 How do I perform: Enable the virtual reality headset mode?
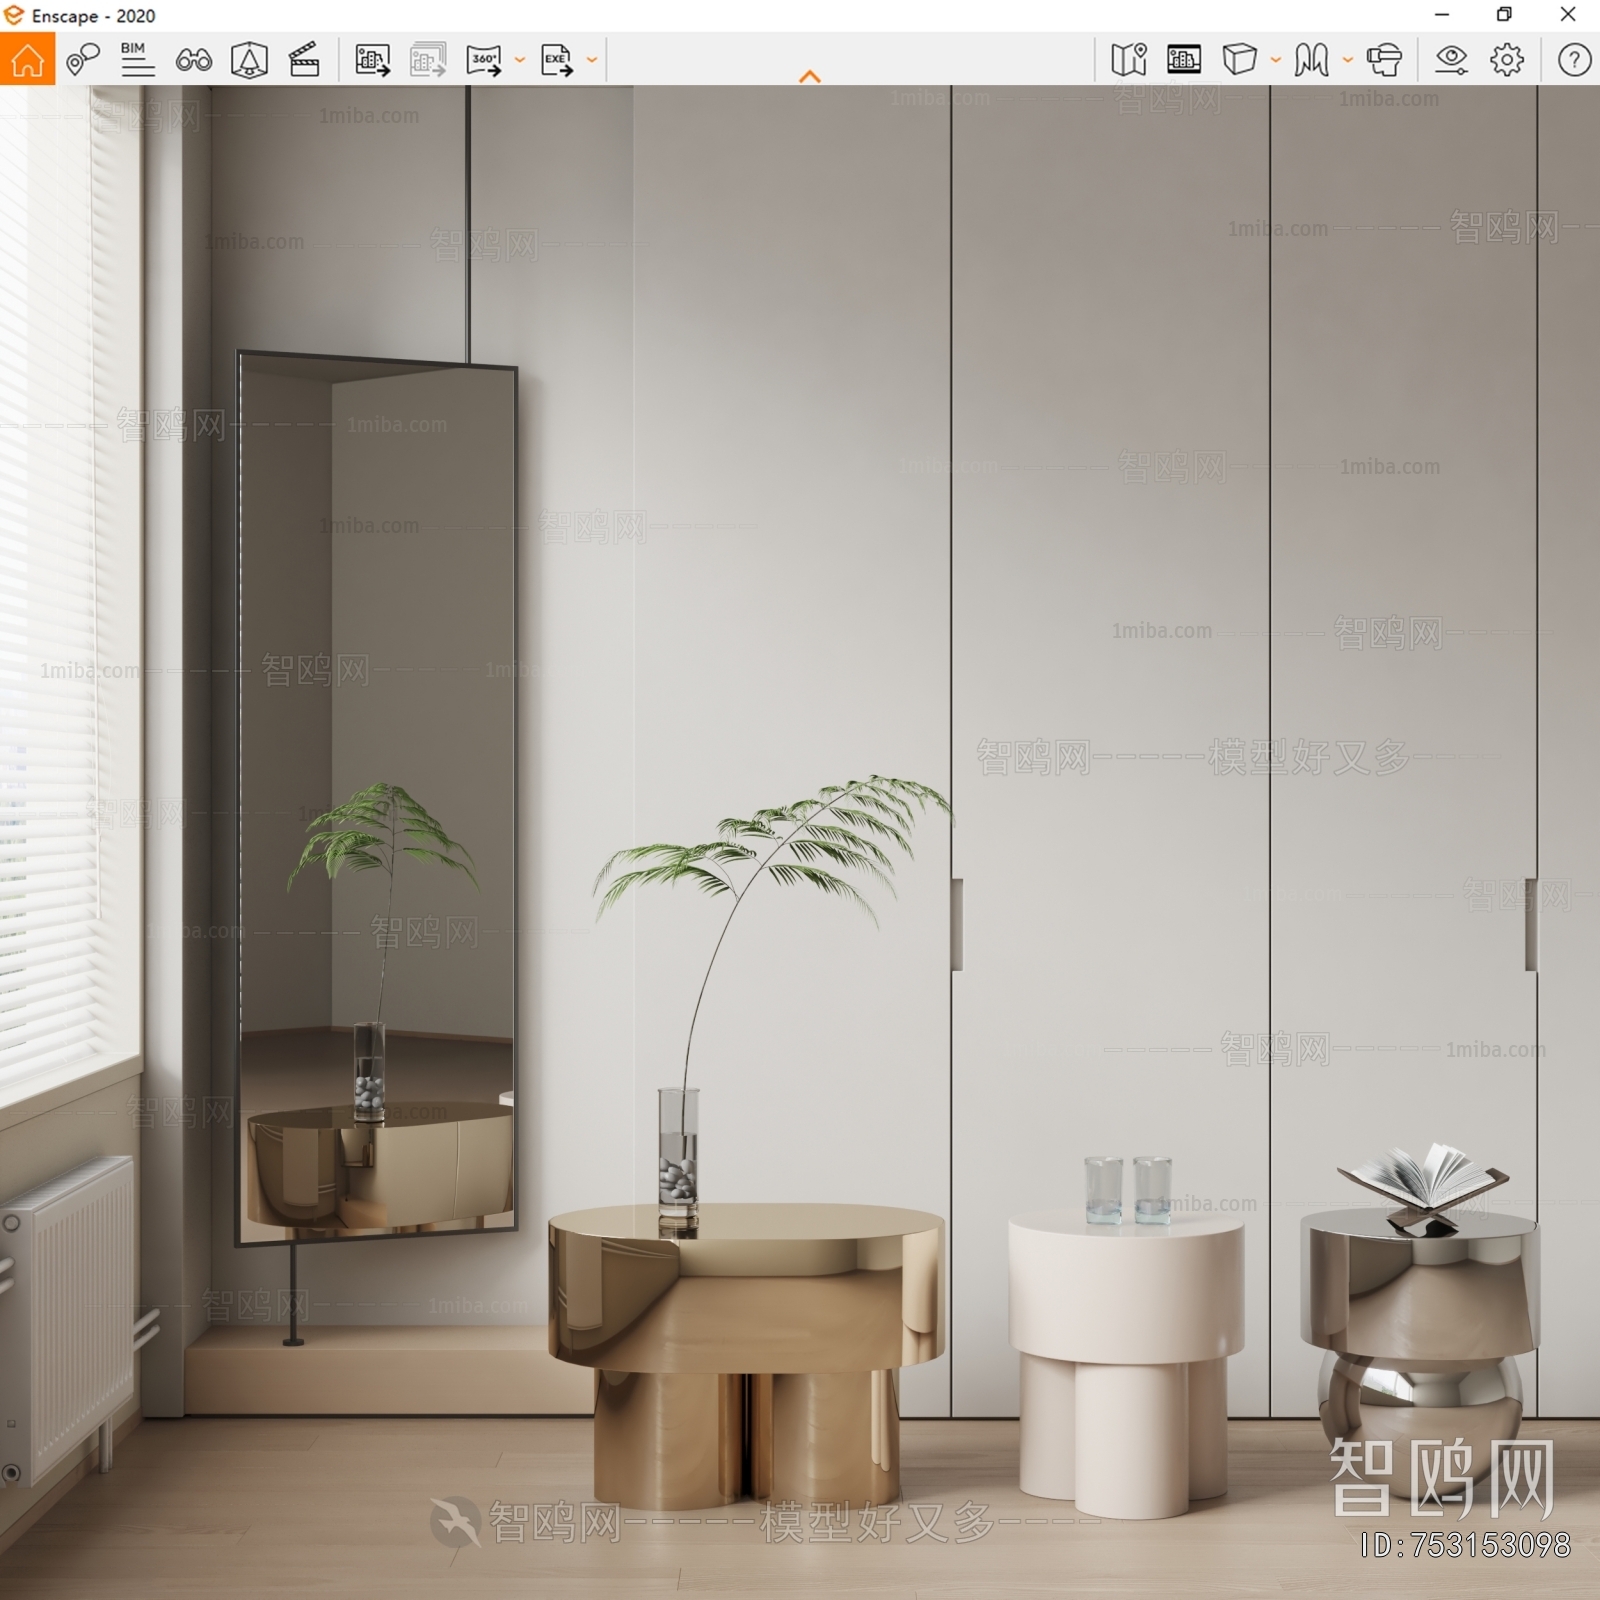(x=1384, y=60)
